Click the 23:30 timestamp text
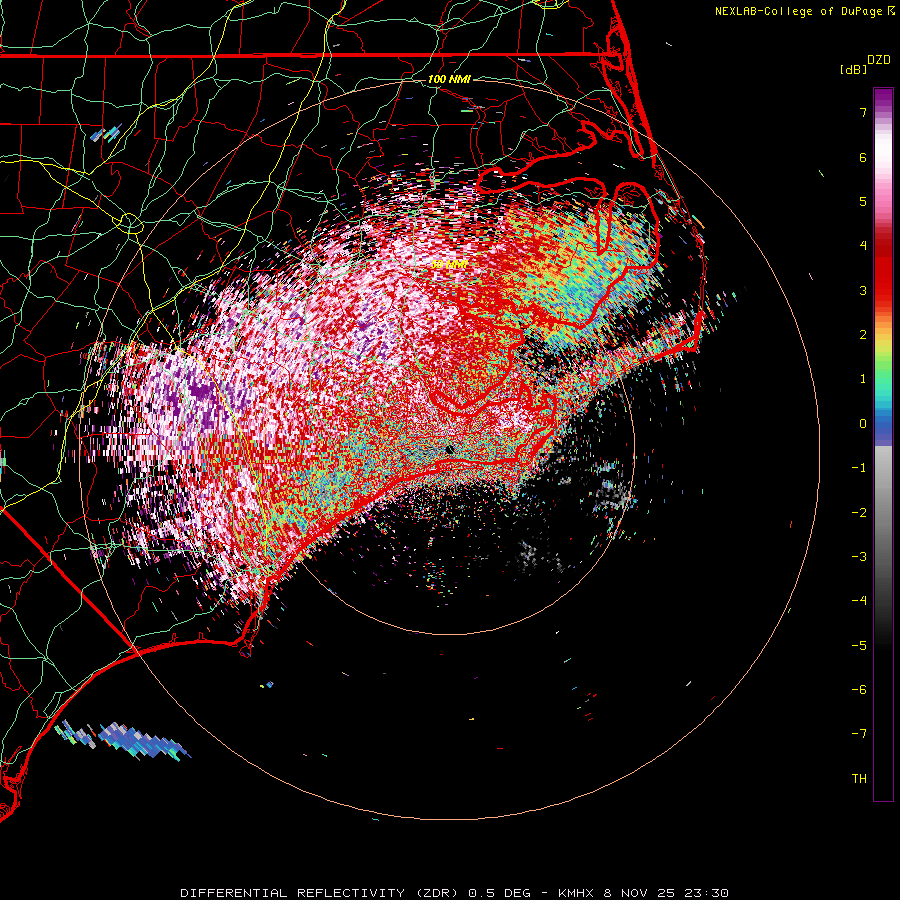Screen dimensions: 900x900 [708, 893]
